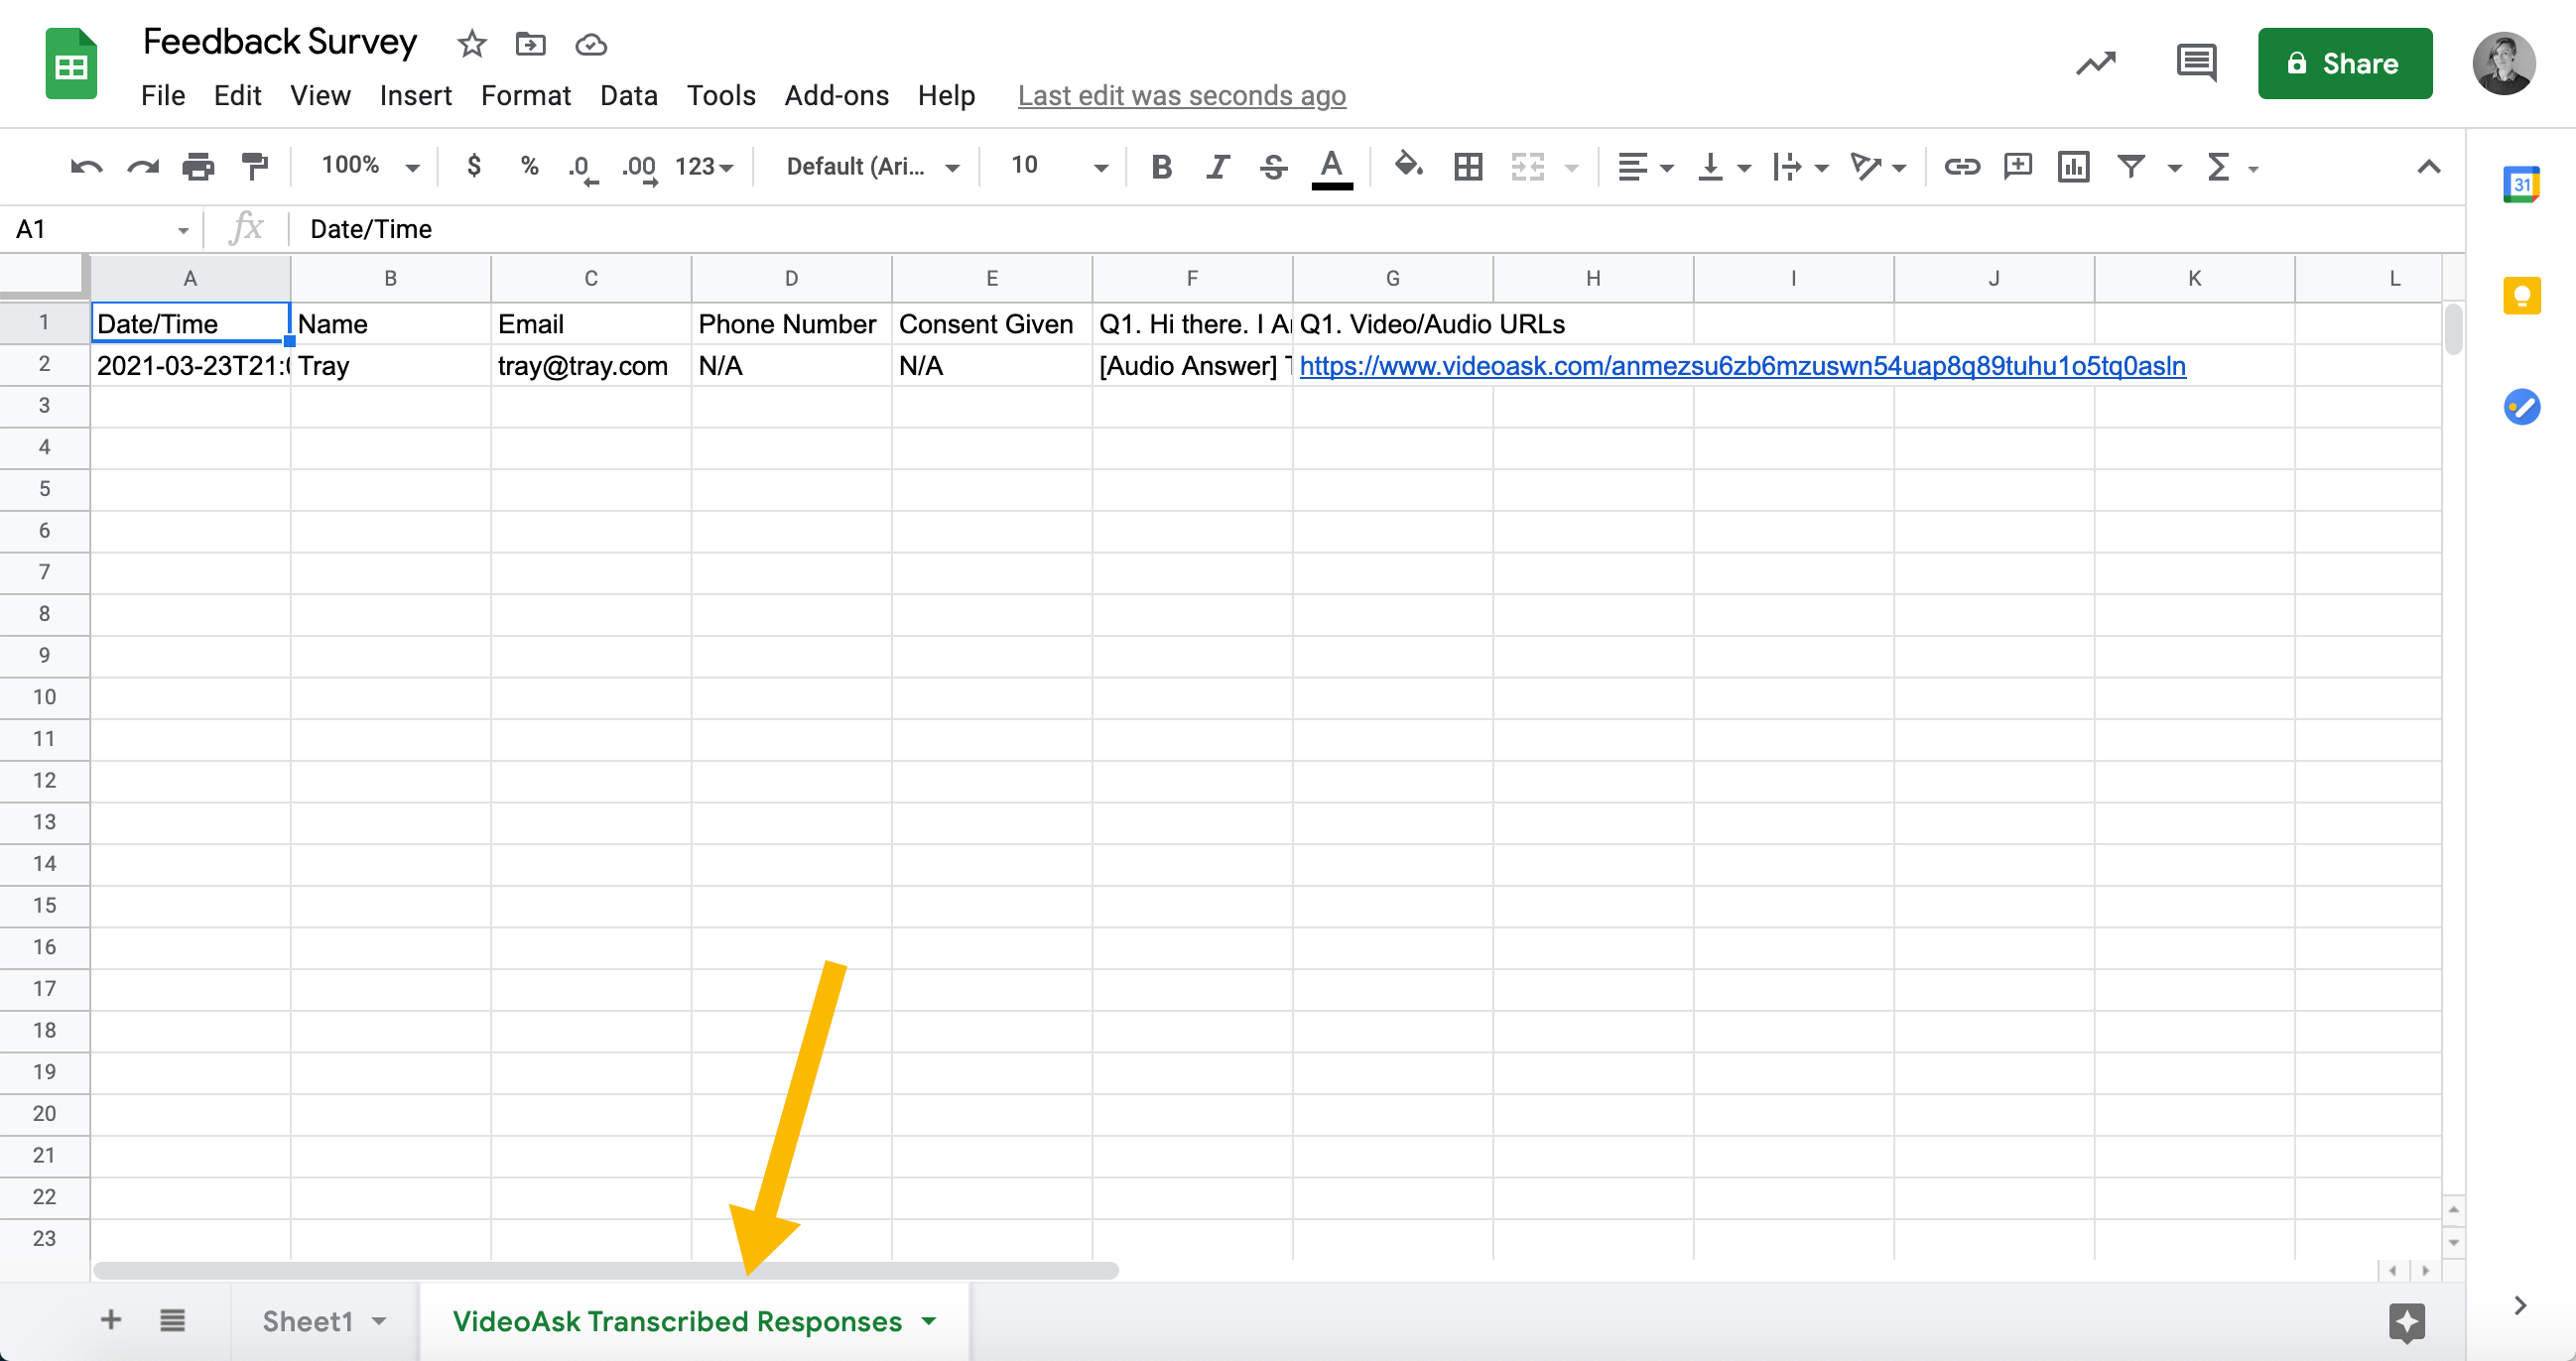Click the text alignment icon
Screen dimensions: 2576x1361
point(1627,167)
